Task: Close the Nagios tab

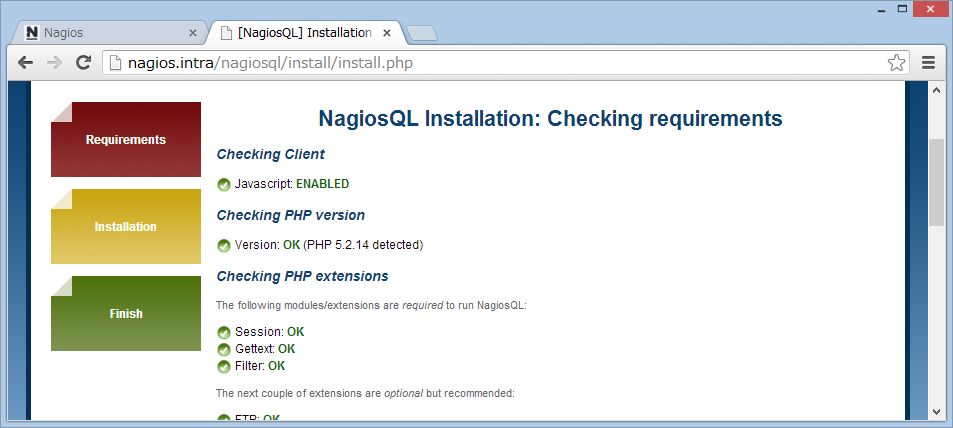Action: pyautogui.click(x=193, y=33)
